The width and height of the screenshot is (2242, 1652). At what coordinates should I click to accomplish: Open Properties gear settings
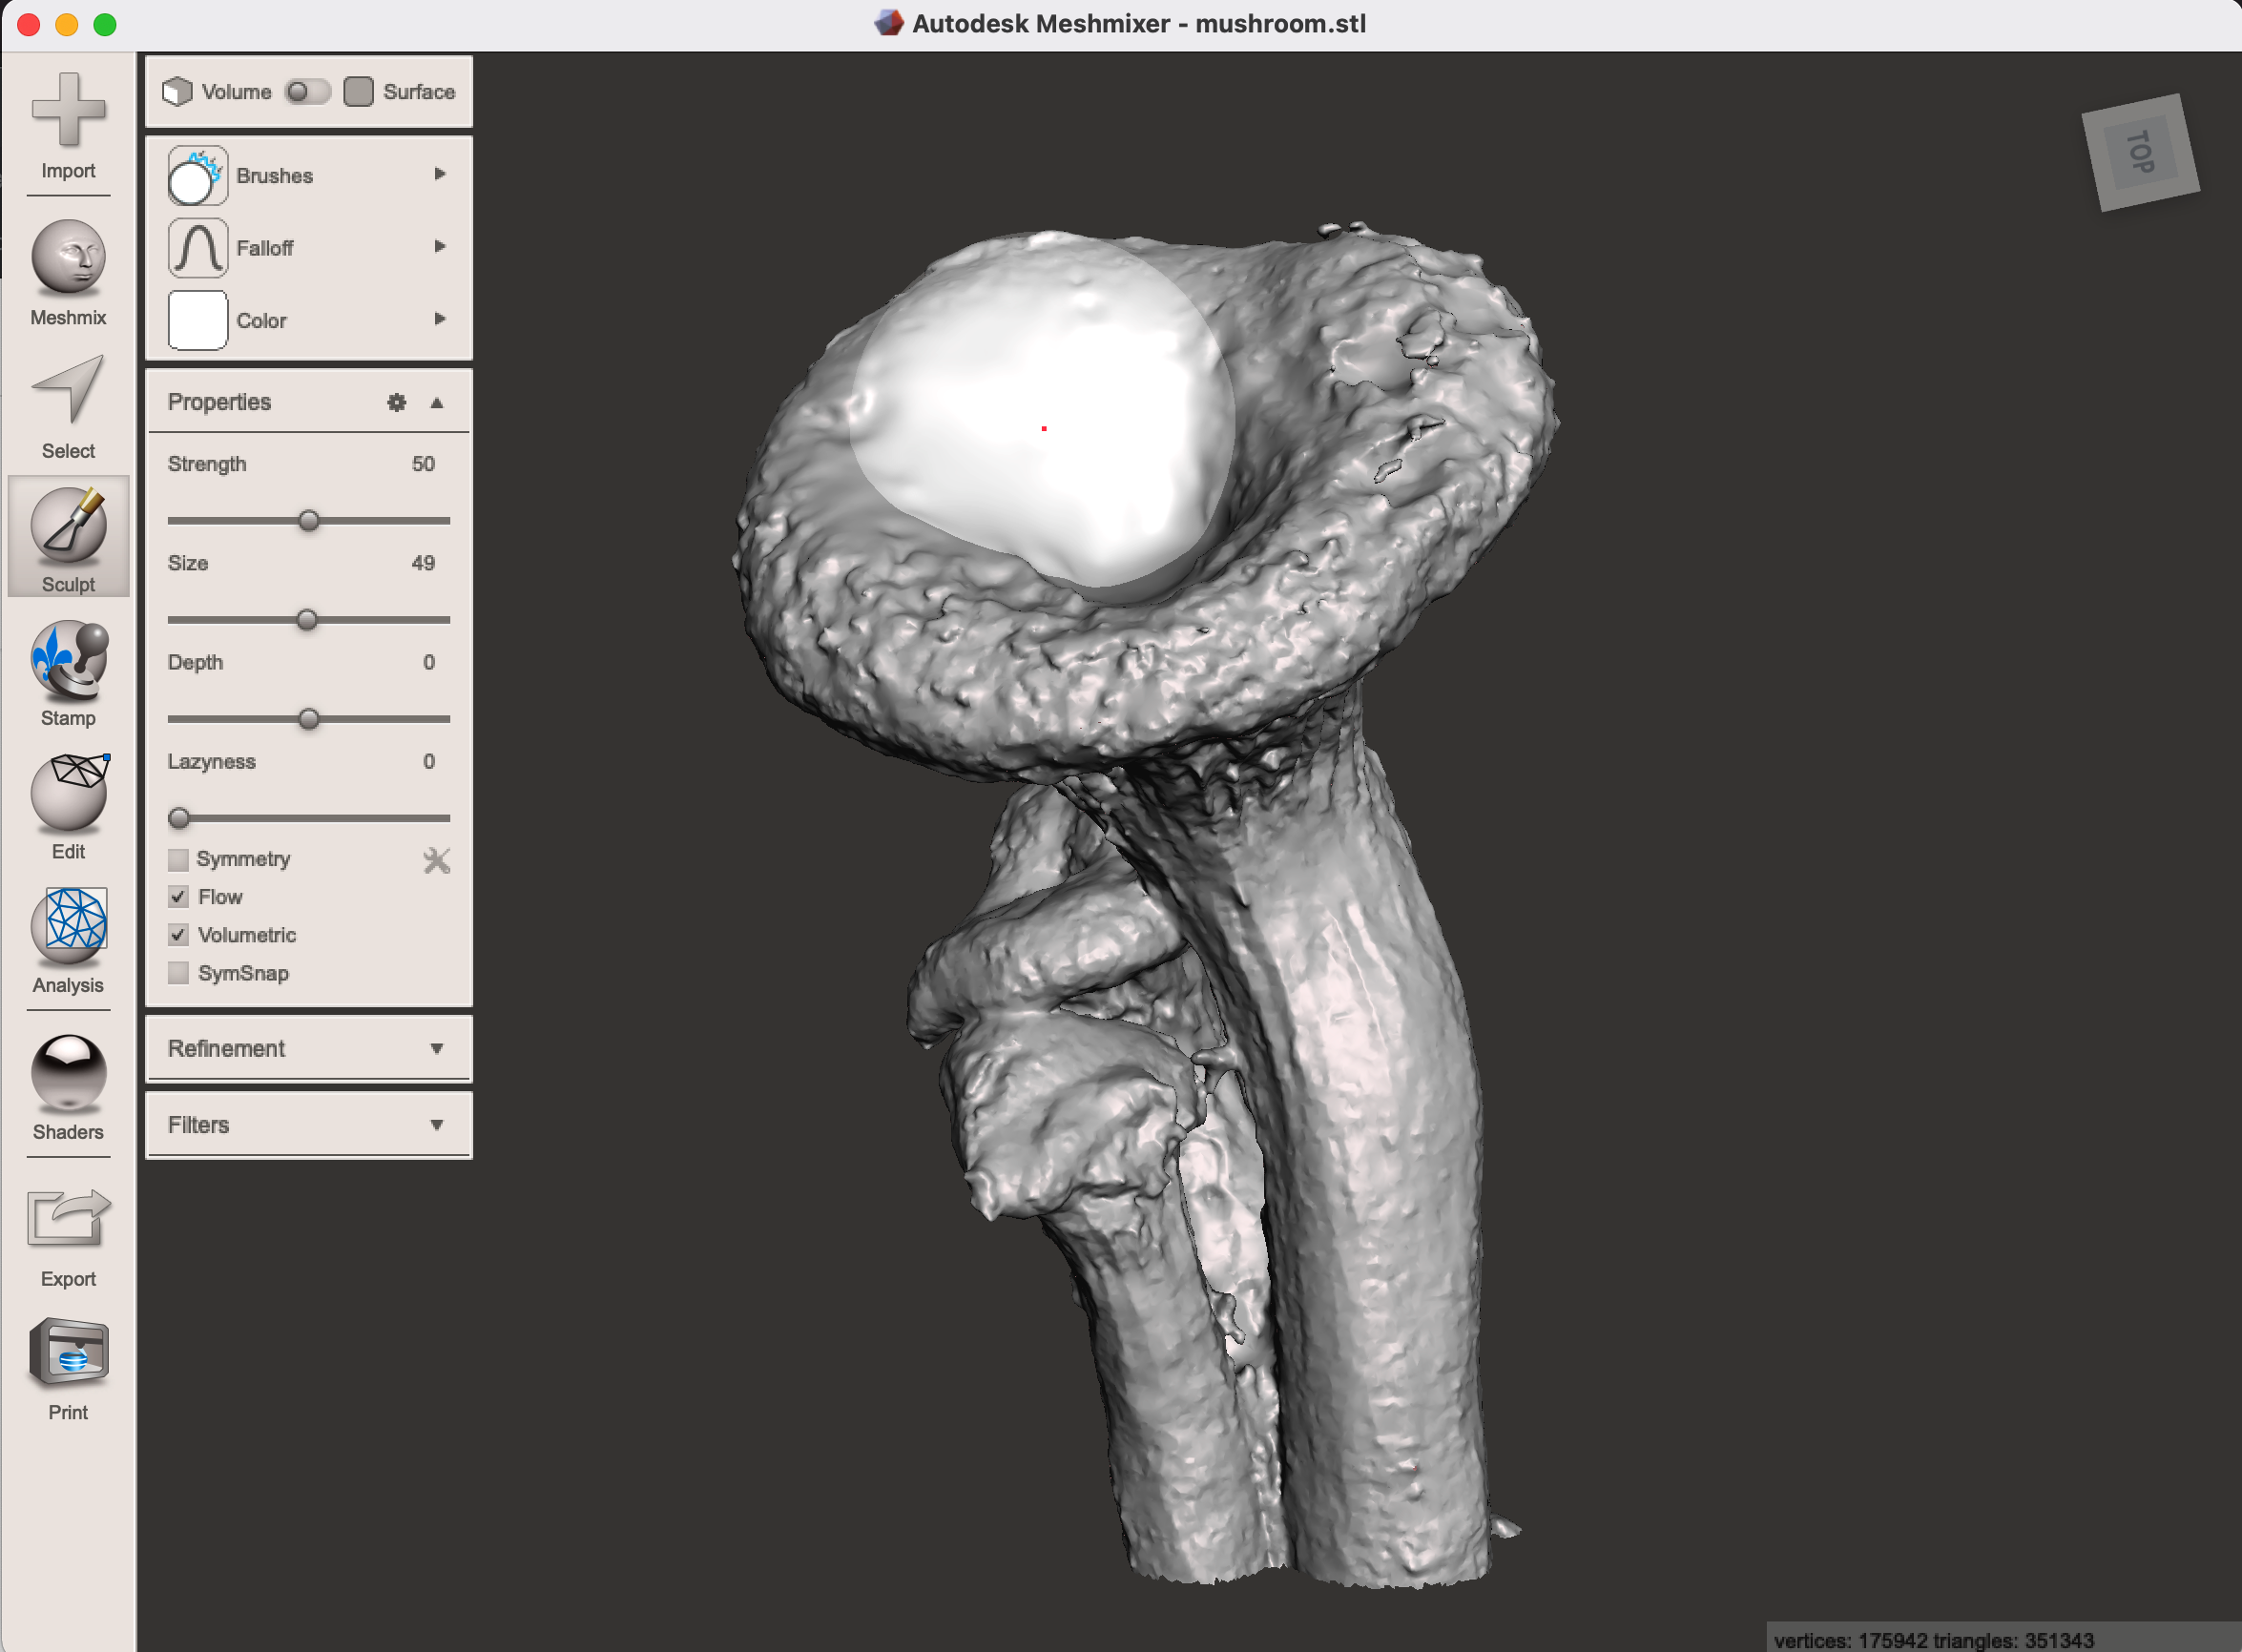click(x=396, y=402)
